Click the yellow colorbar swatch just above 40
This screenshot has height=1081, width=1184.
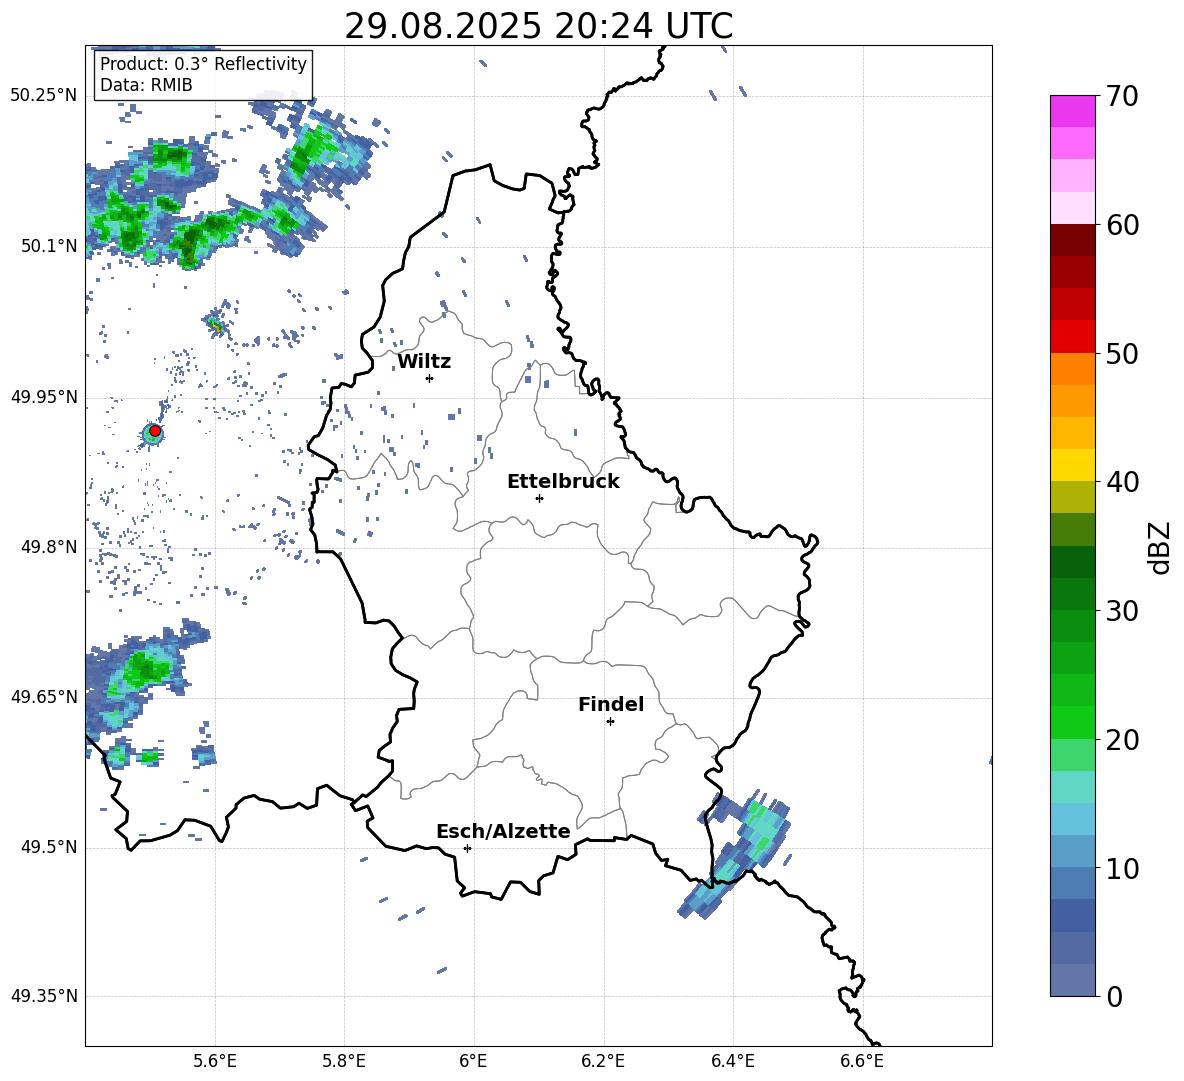click(1072, 465)
